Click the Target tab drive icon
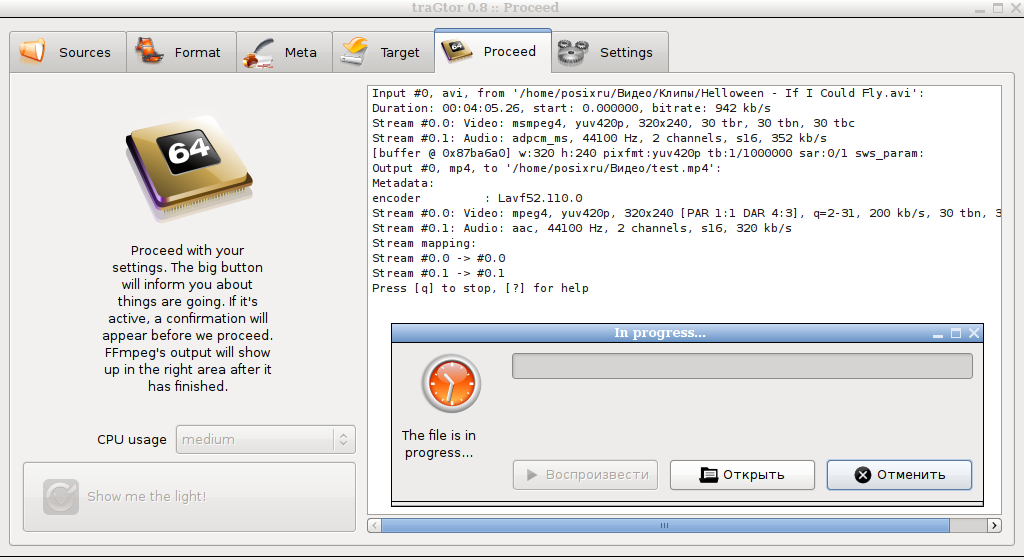The height and width of the screenshot is (560, 1024). [x=355, y=51]
